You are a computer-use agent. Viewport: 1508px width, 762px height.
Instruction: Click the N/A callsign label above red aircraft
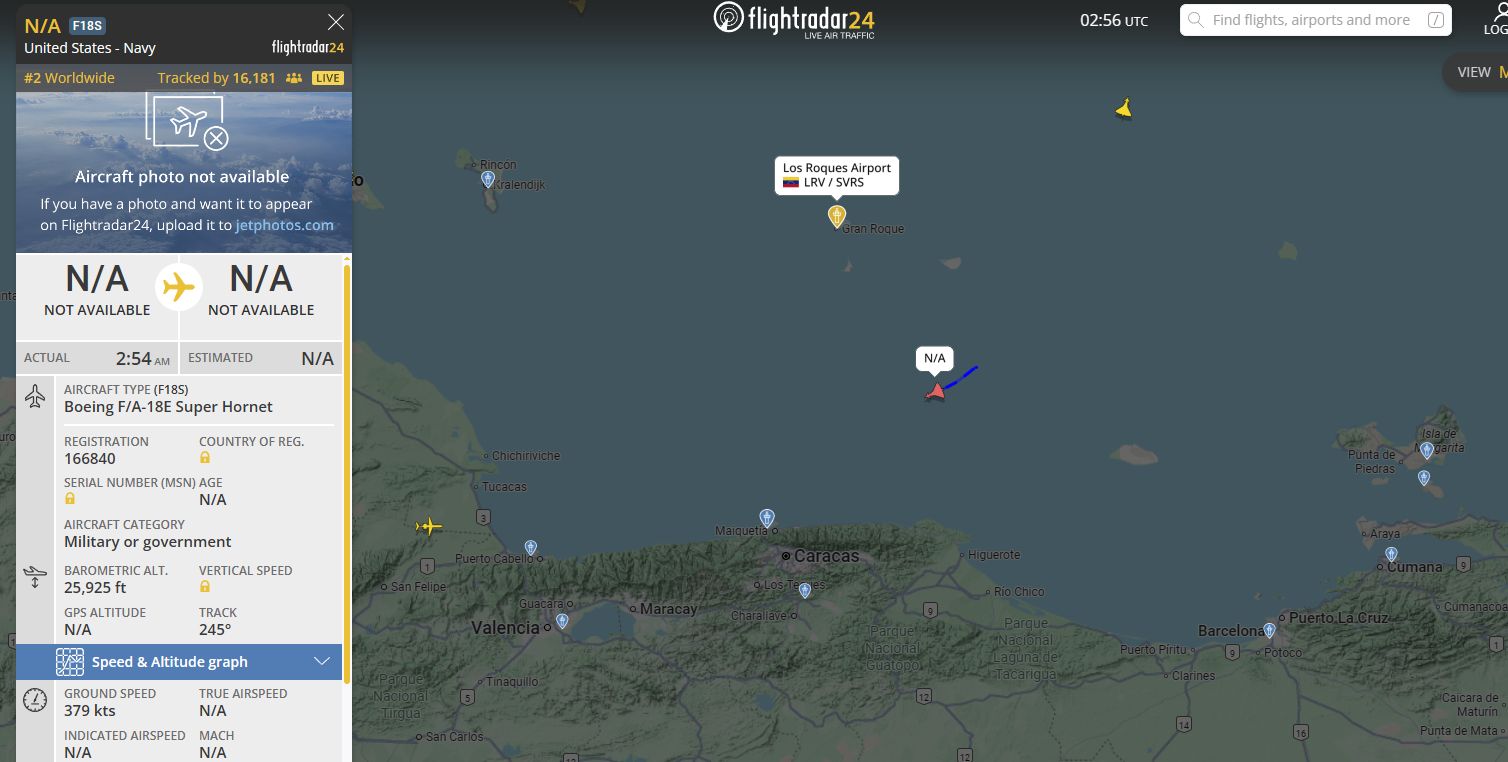[934, 358]
